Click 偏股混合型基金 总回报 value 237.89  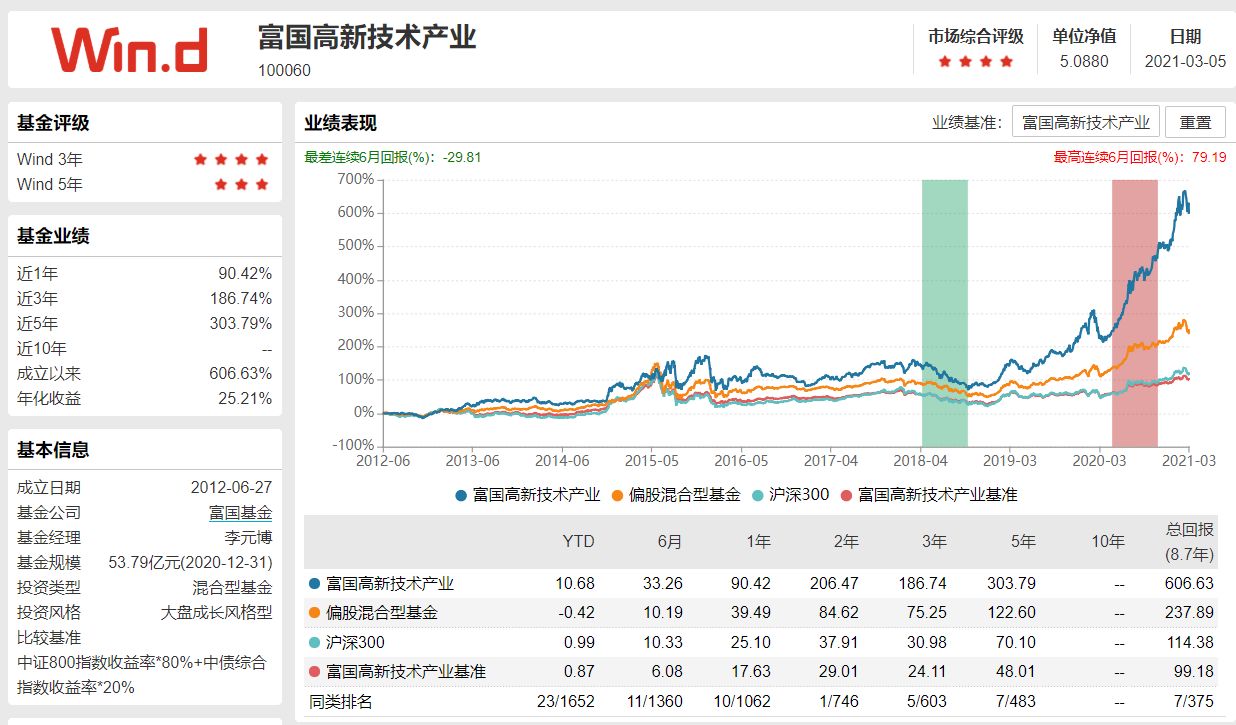(1189, 612)
